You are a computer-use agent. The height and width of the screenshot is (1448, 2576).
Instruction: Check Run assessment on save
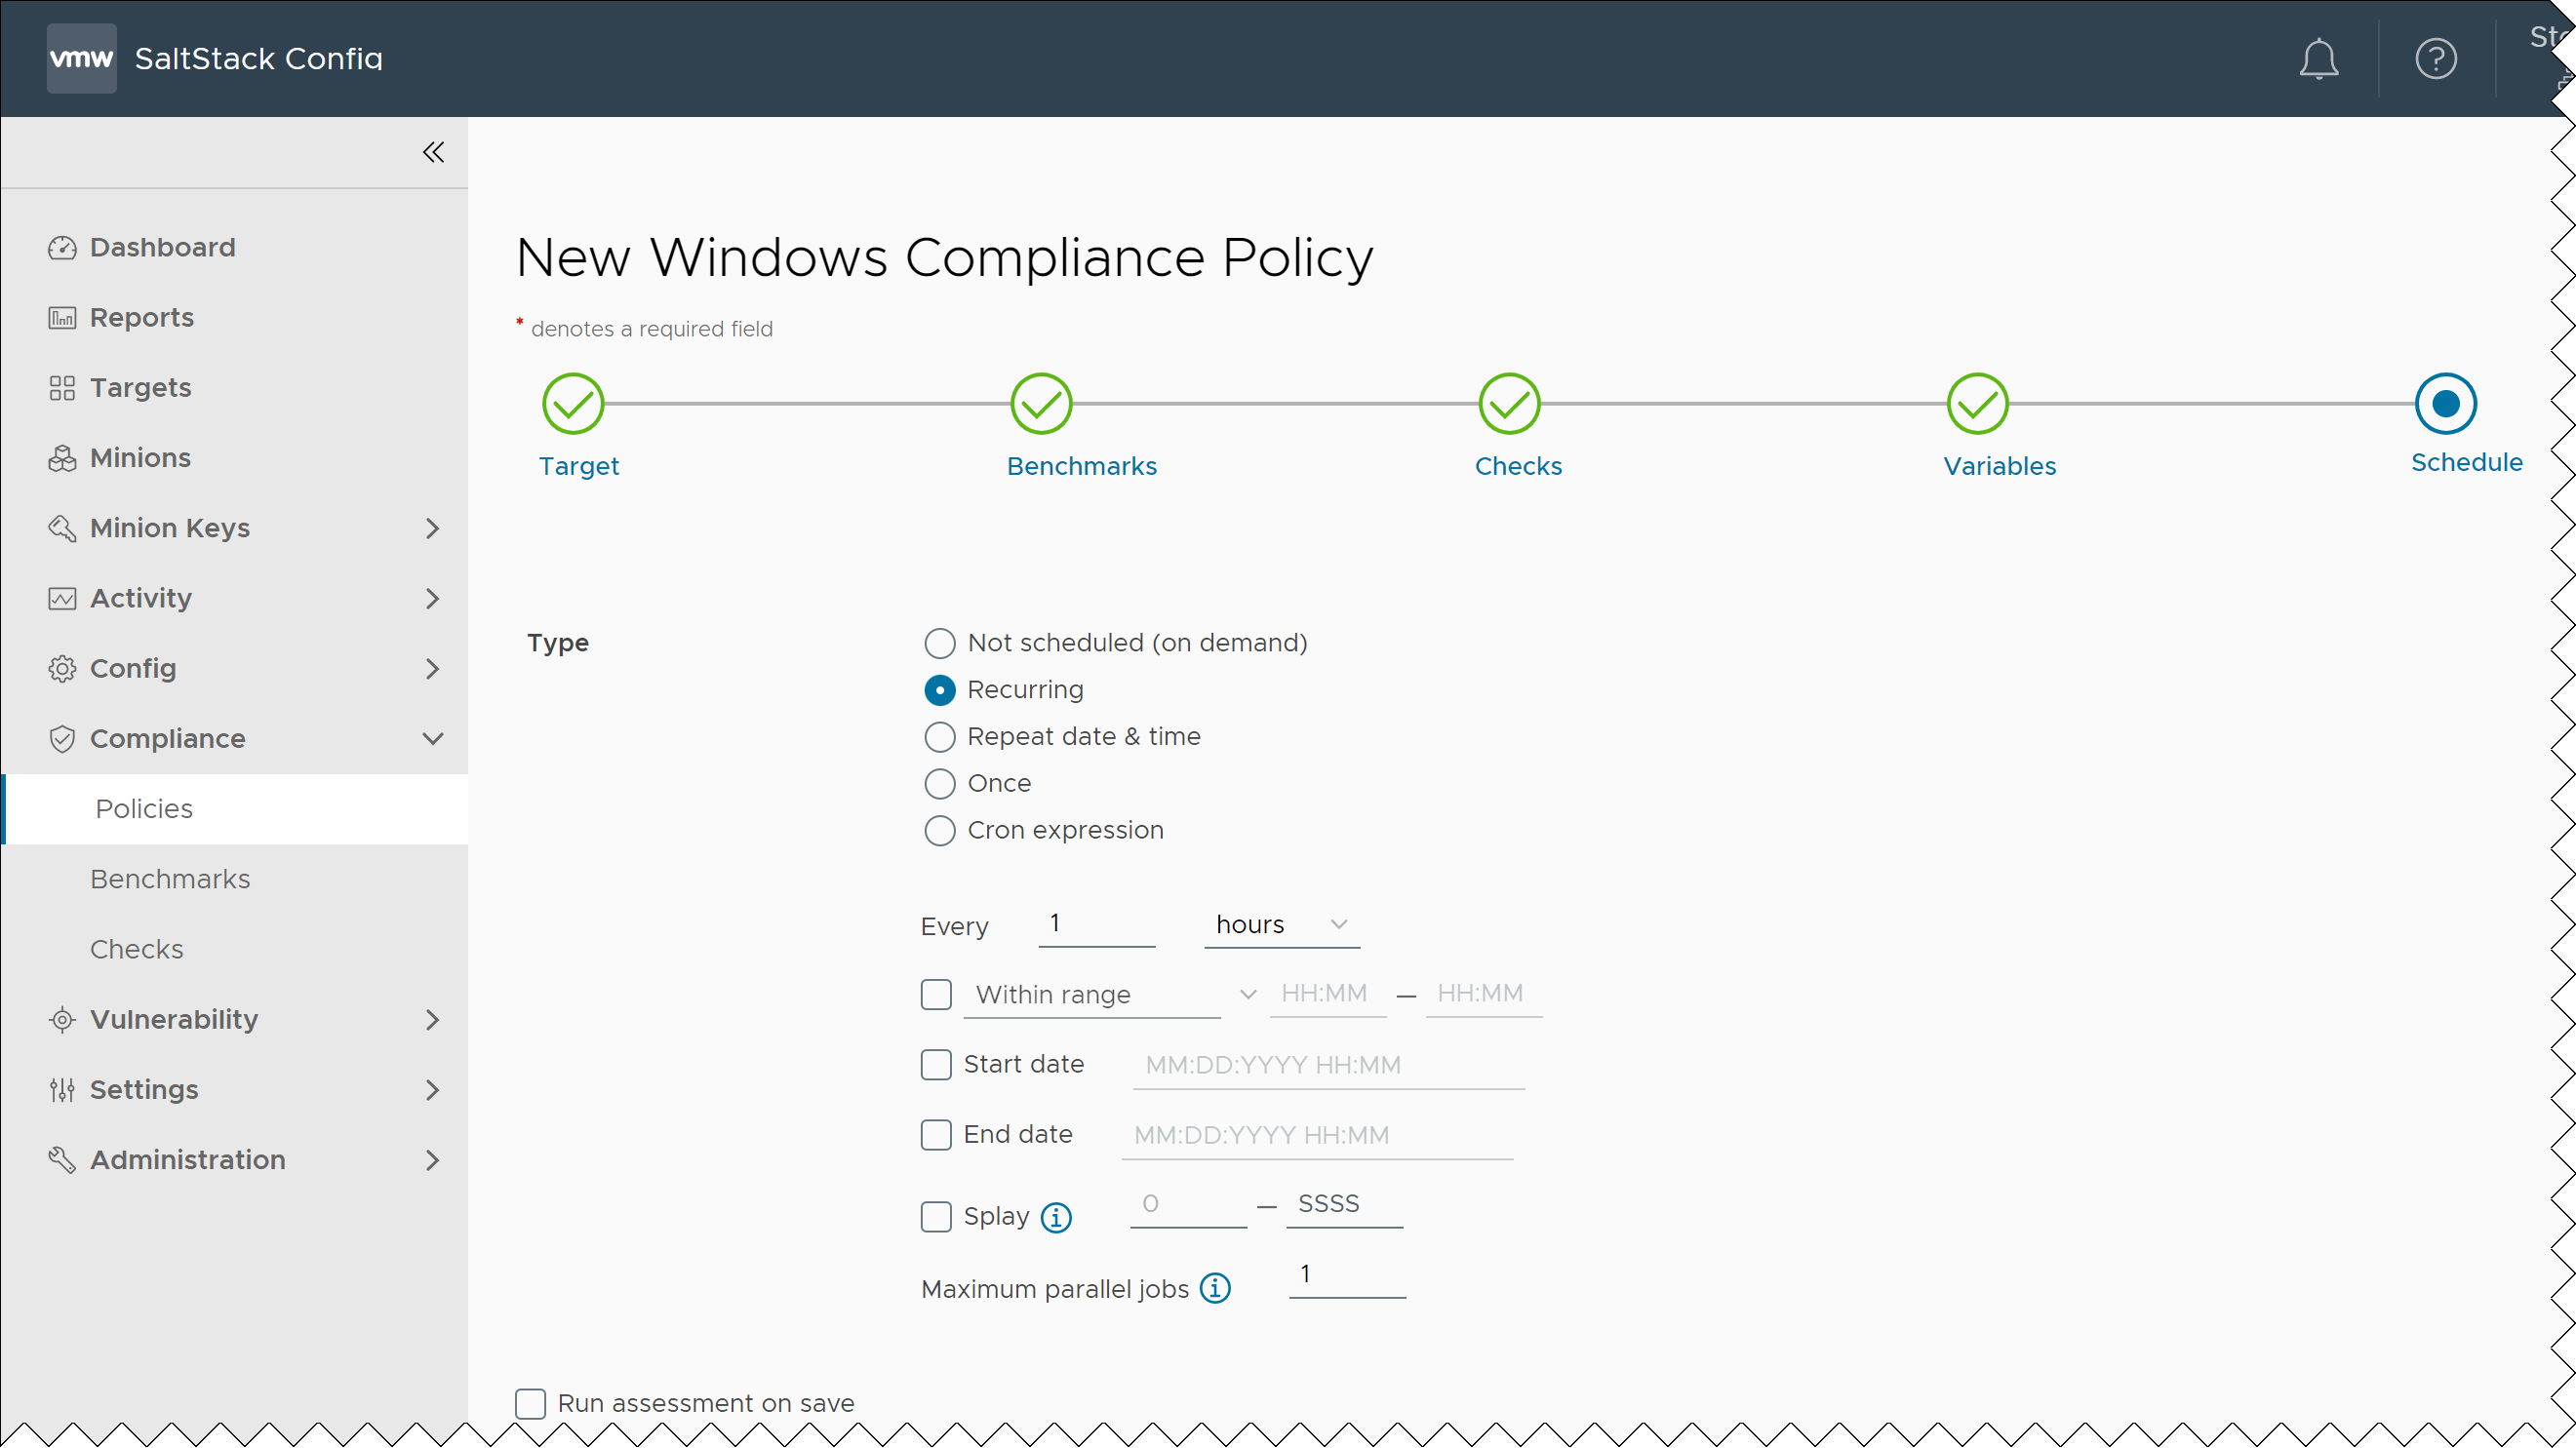530,1403
